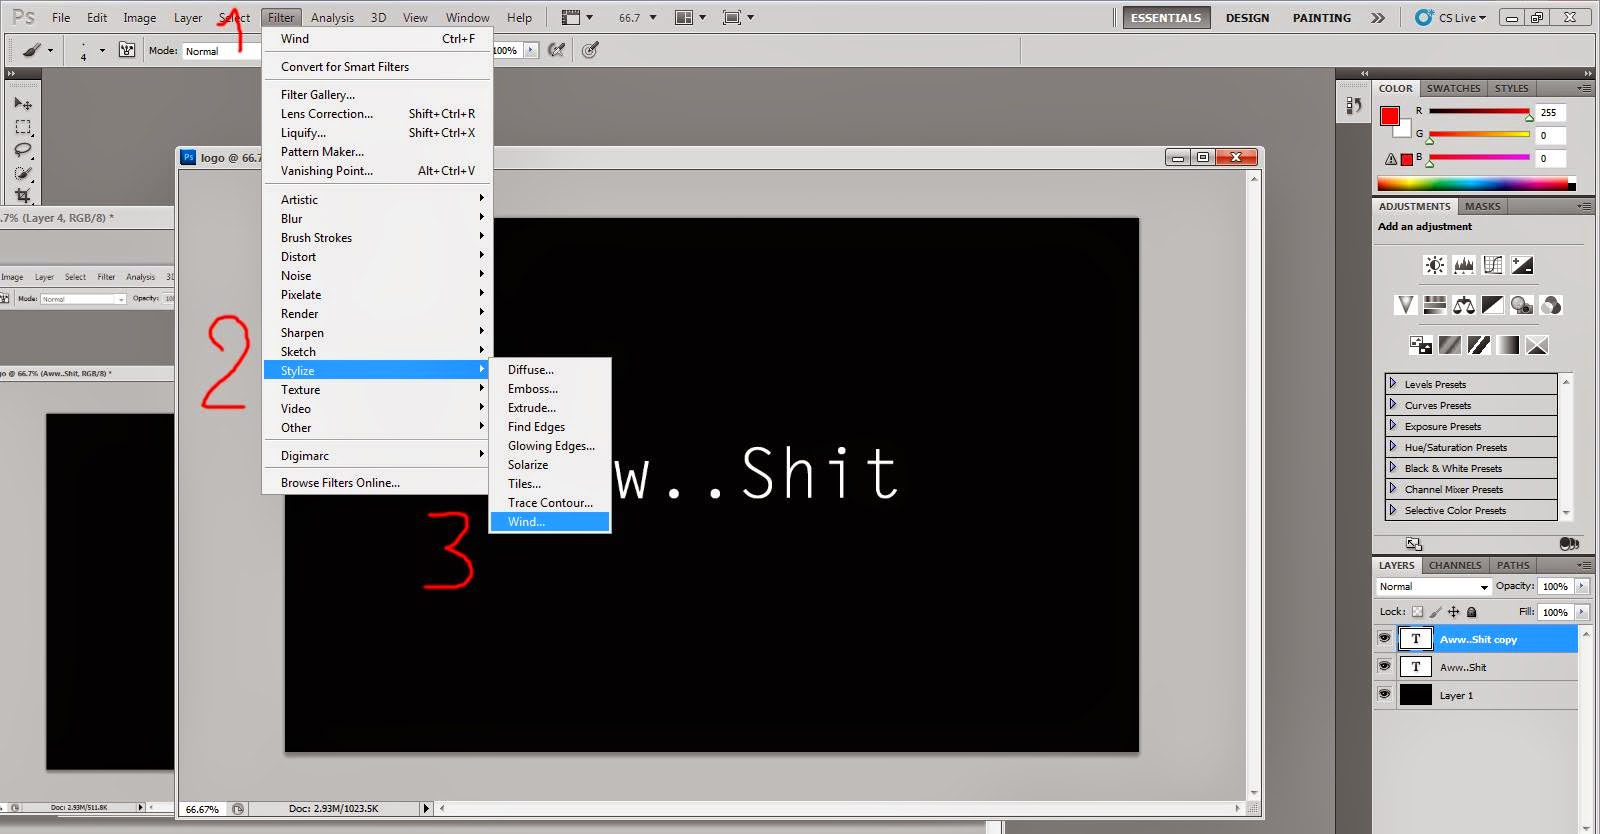This screenshot has height=834, width=1600.
Task: Open the Image menu
Action: tap(139, 18)
